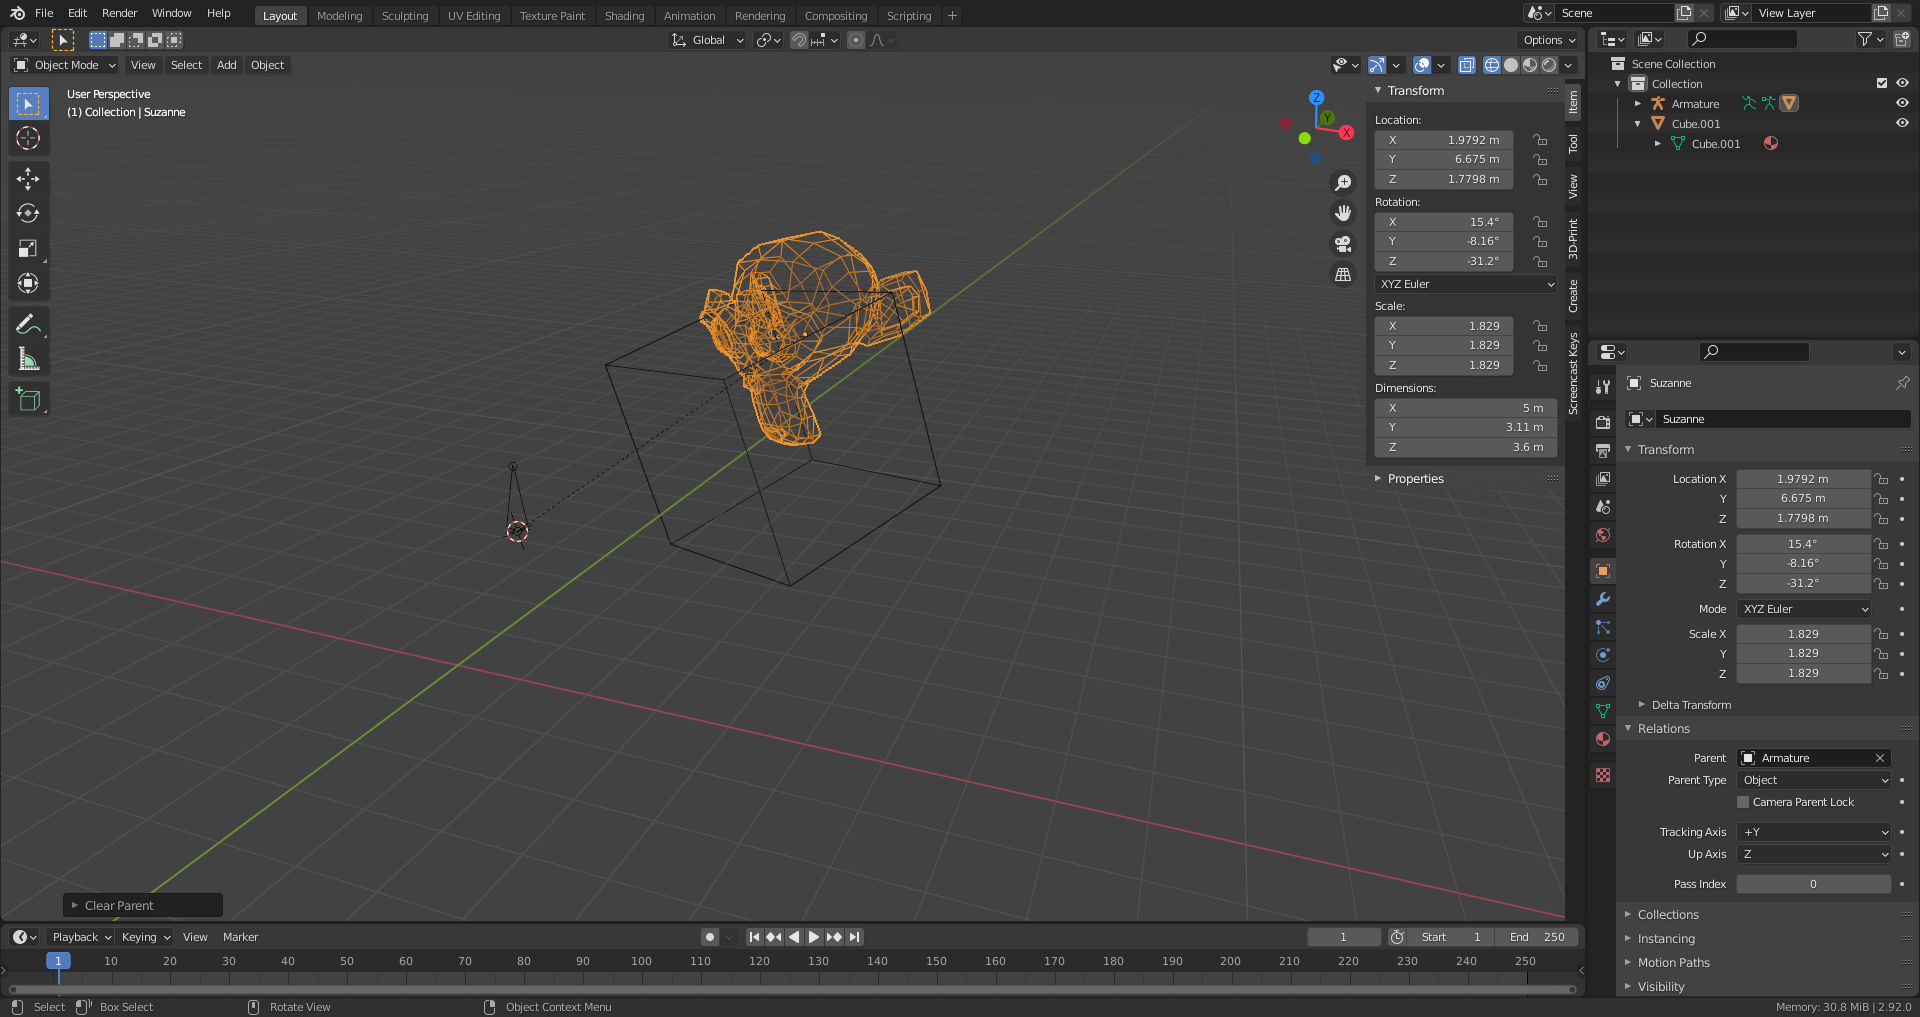Expand the Delta Transform panel

(x=1690, y=705)
